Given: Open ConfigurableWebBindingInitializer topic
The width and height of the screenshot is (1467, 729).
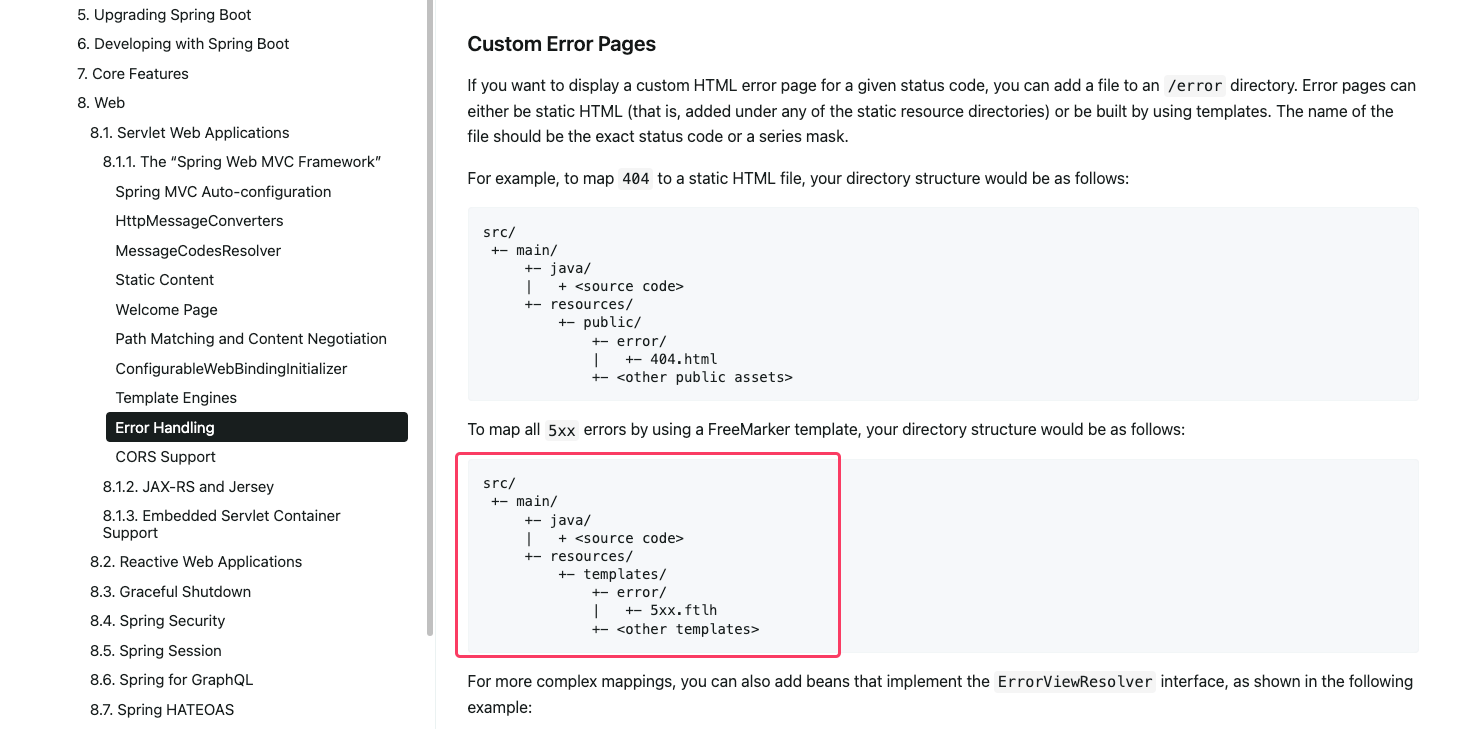Looking at the screenshot, I should click(231, 369).
